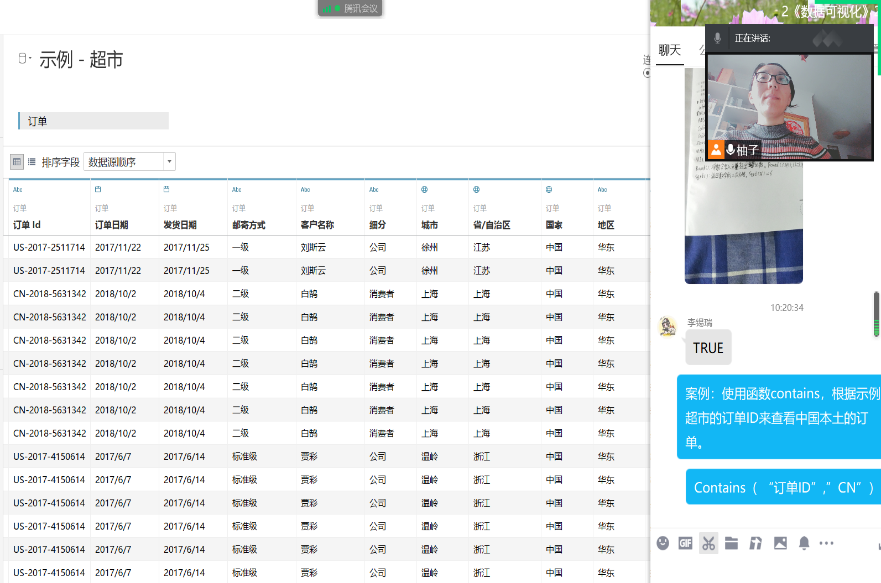Select the connection radio button partially visible
This screenshot has width=881, height=583.
tap(646, 72)
